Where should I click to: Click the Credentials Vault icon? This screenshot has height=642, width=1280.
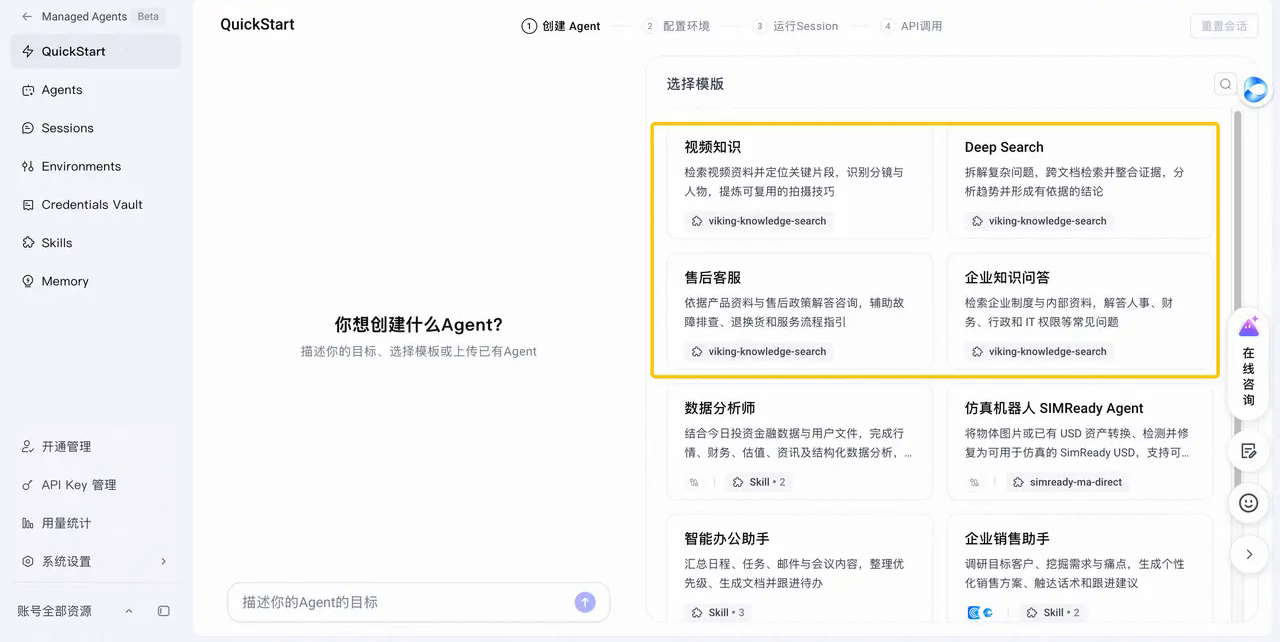coord(28,204)
